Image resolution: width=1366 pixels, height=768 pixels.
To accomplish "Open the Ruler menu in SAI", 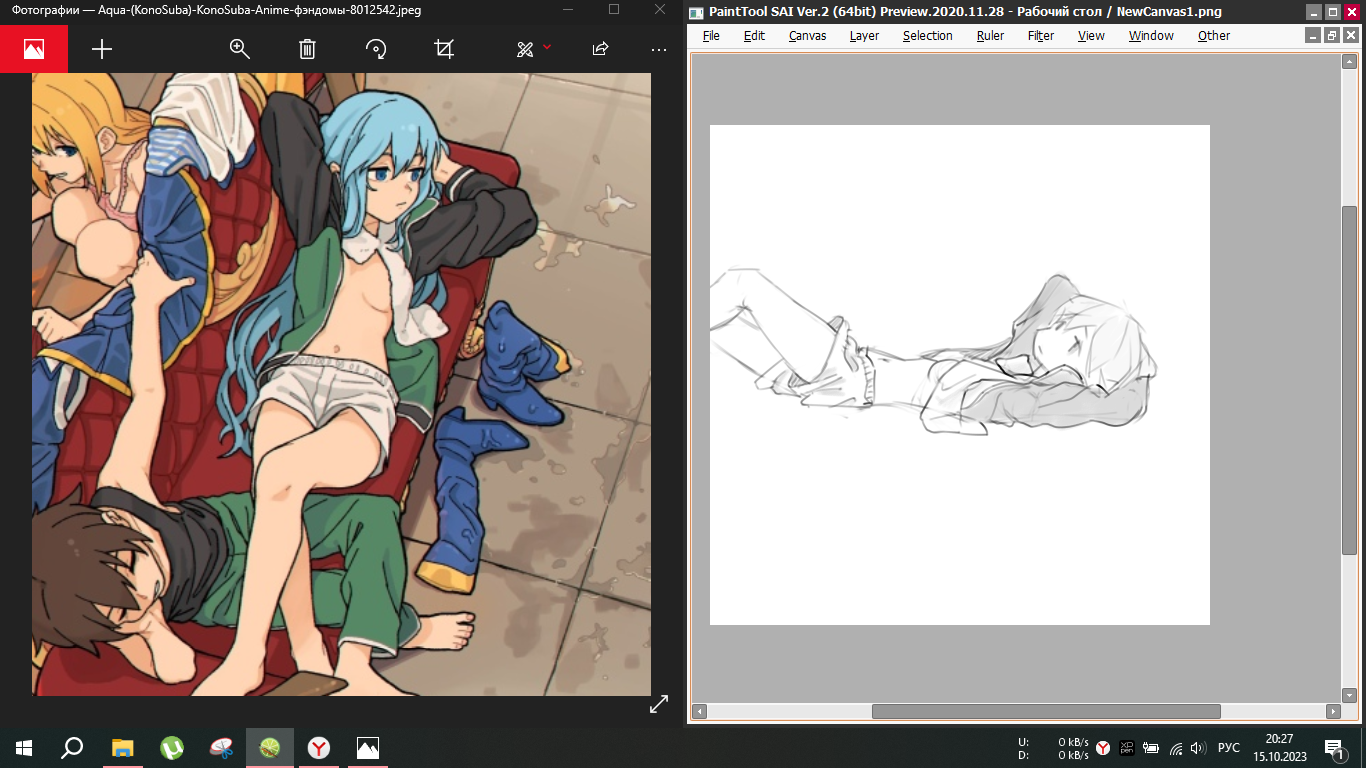I will point(990,35).
